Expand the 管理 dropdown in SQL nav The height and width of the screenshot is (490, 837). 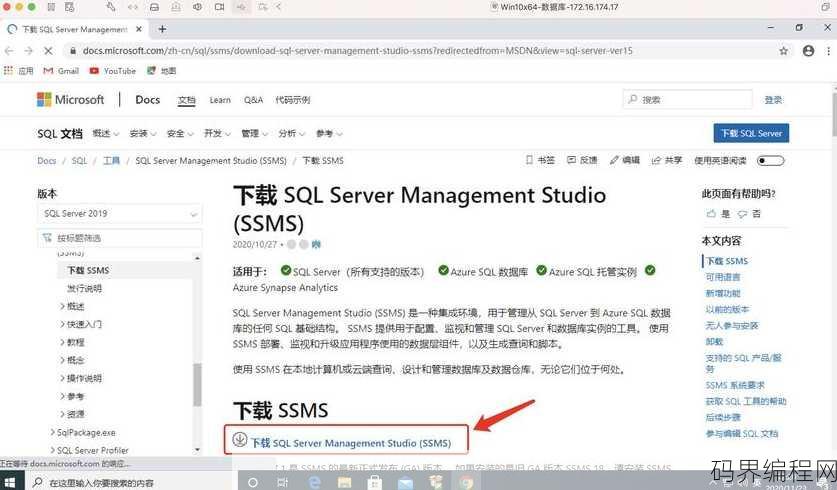point(255,133)
